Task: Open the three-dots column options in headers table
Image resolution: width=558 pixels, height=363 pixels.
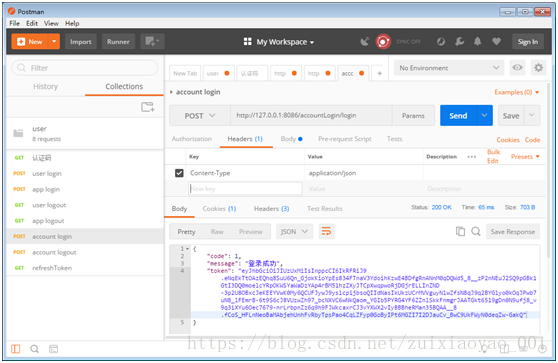Action: (472, 157)
